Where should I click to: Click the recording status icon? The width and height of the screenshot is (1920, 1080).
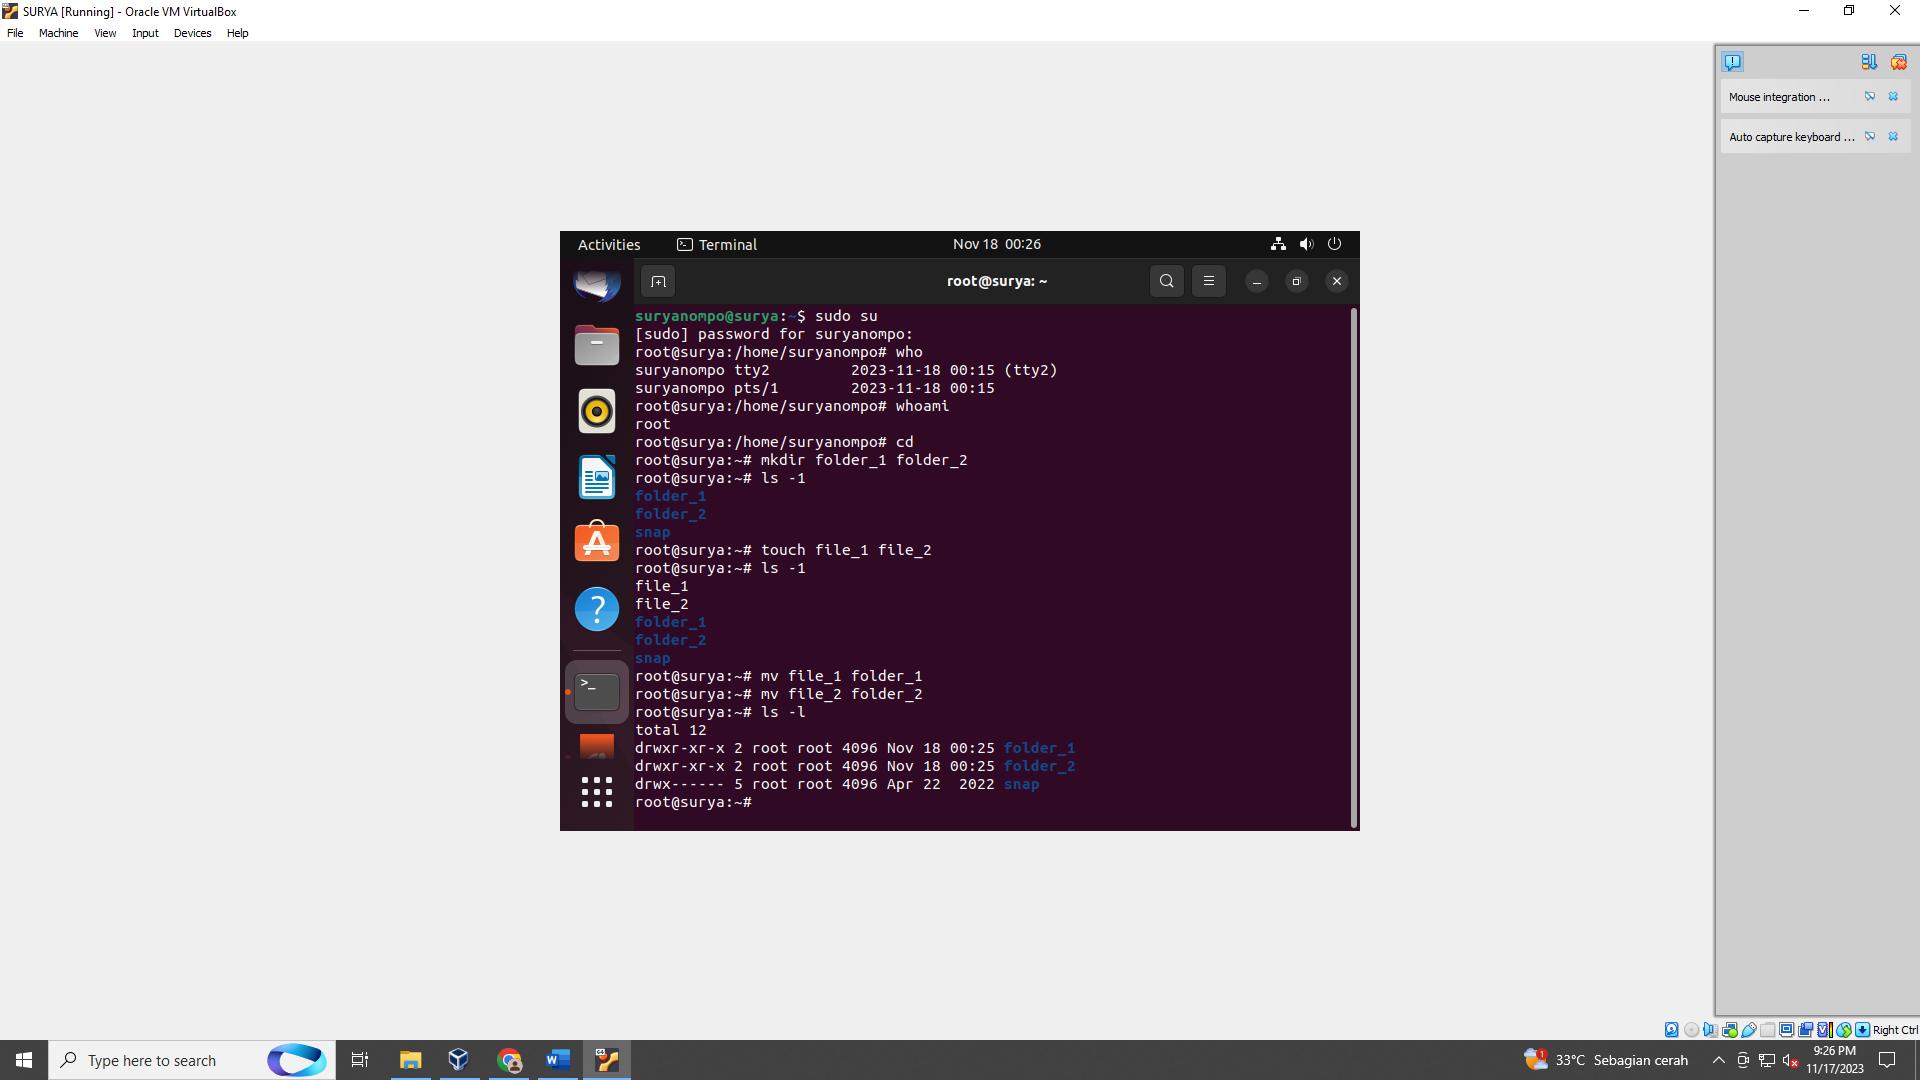click(x=1806, y=1030)
